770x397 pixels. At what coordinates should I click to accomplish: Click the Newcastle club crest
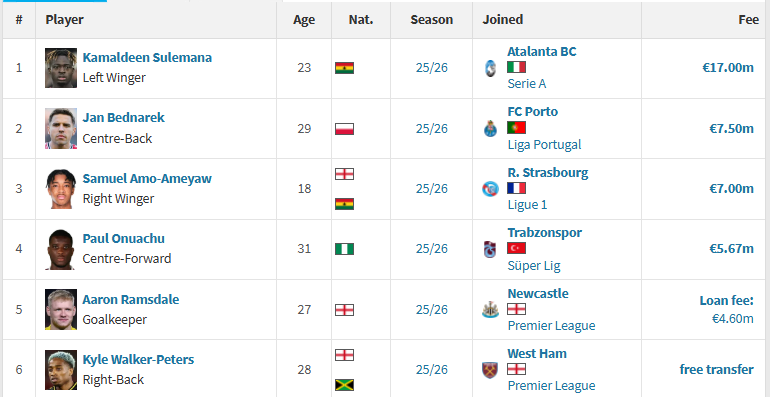[x=490, y=310]
